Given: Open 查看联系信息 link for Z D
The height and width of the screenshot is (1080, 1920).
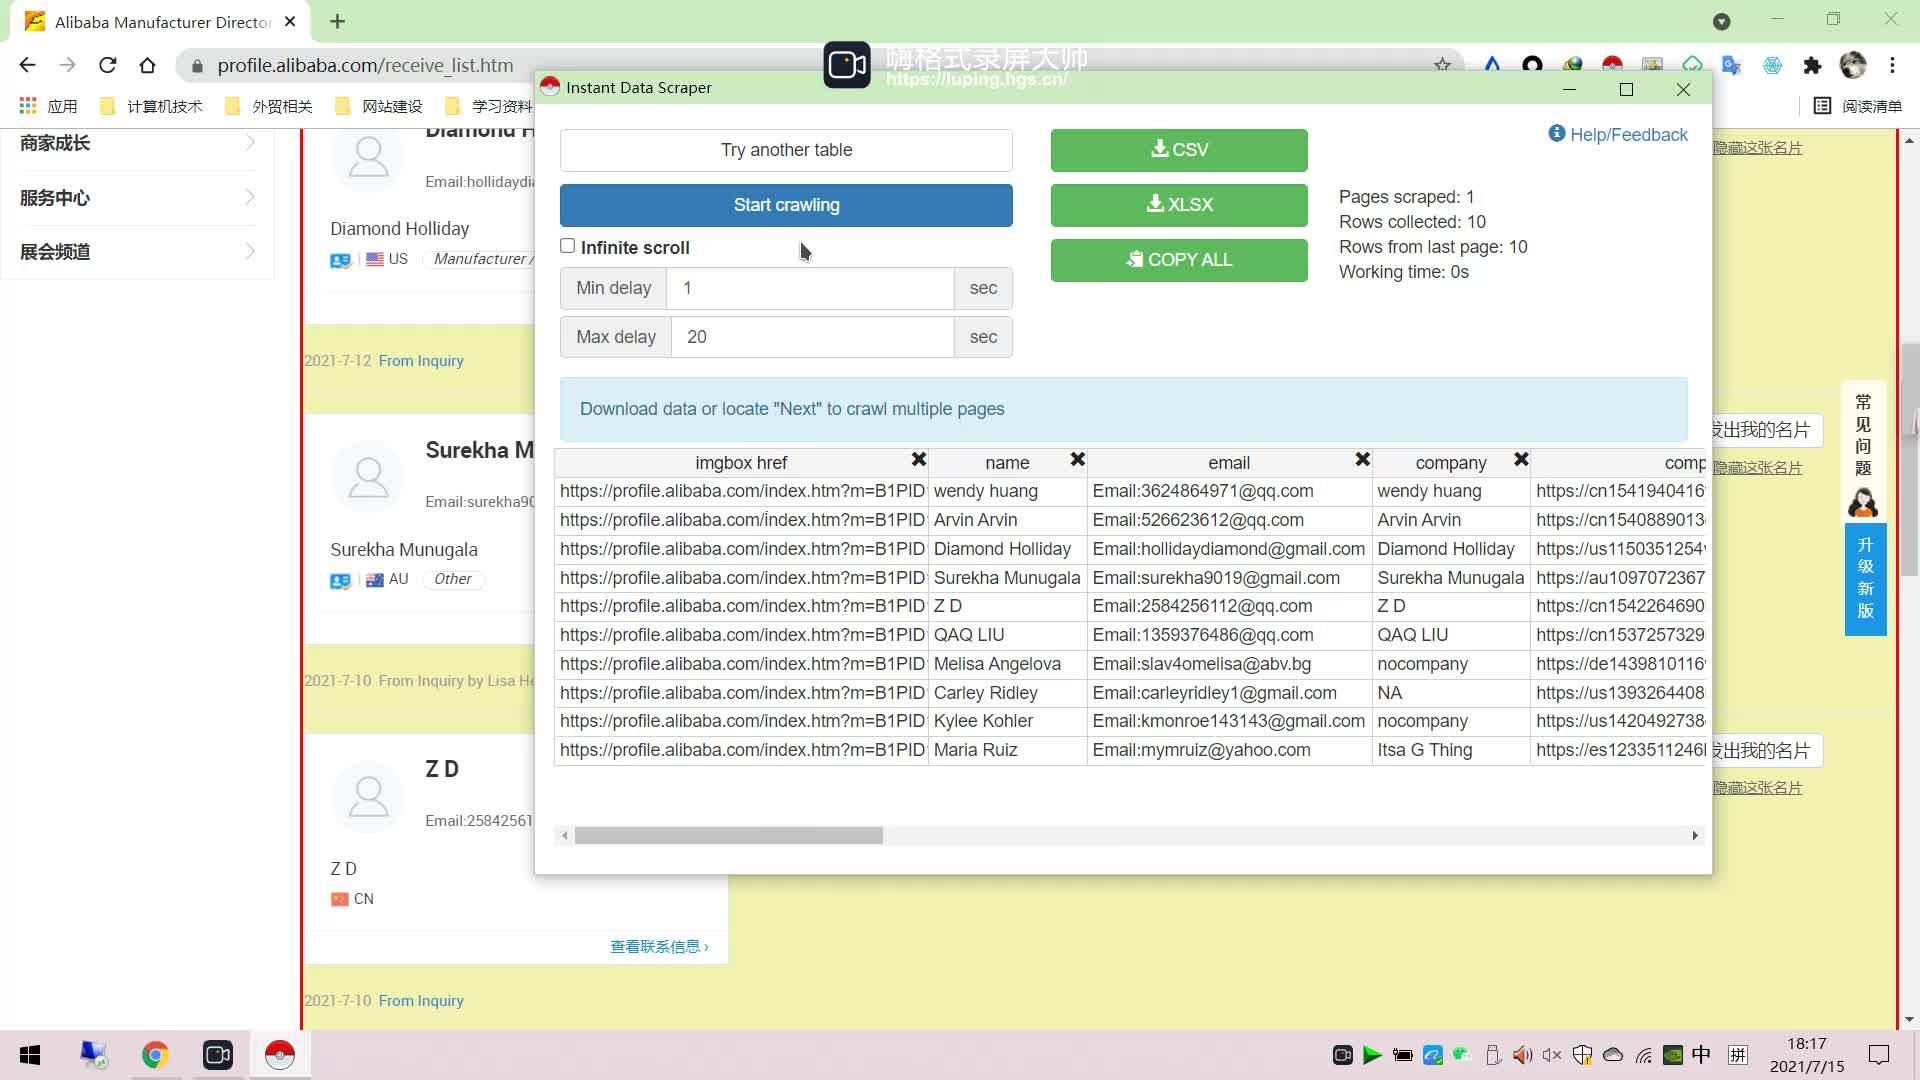Looking at the screenshot, I should point(659,946).
